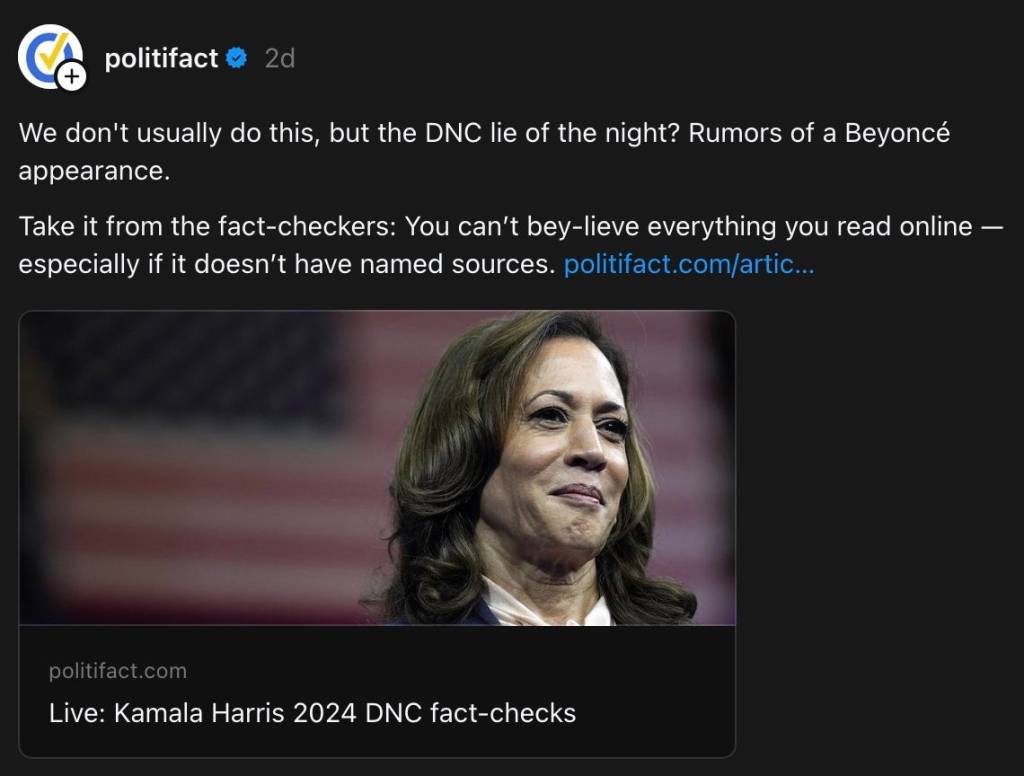This screenshot has height=776, width=1024.
Task: Click the PolitiFact profile avatar logo
Action: [x=48, y=56]
